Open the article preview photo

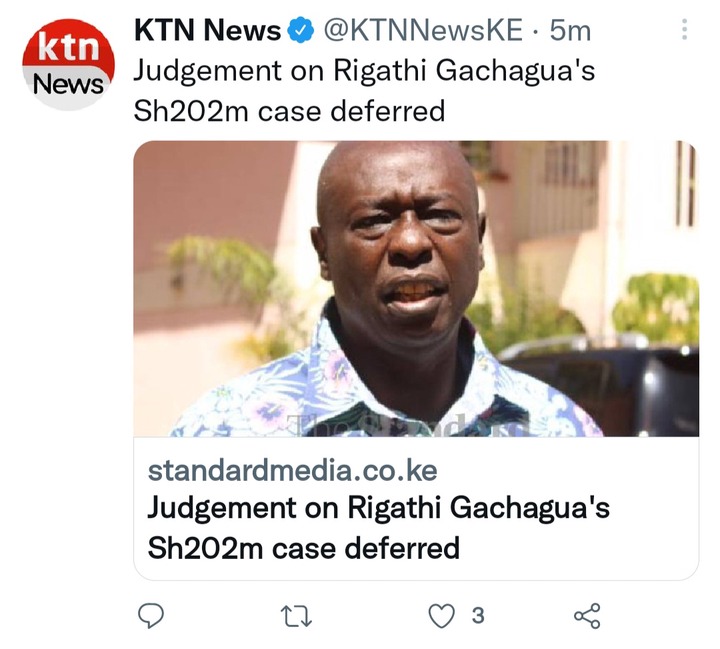click(416, 288)
